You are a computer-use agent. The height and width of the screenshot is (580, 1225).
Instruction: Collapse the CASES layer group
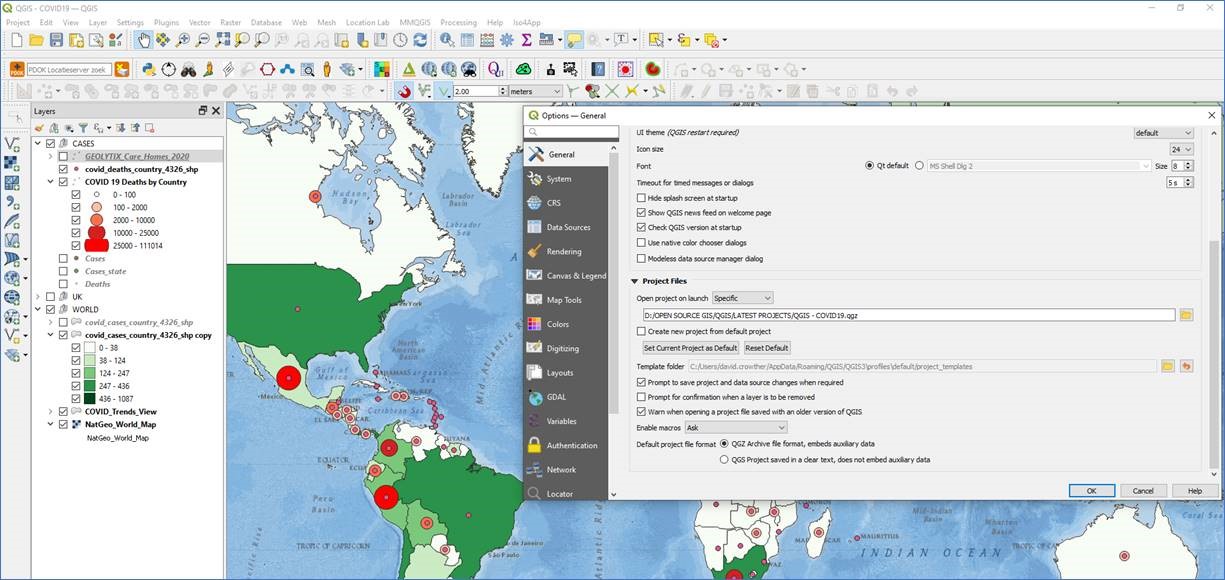click(39, 144)
